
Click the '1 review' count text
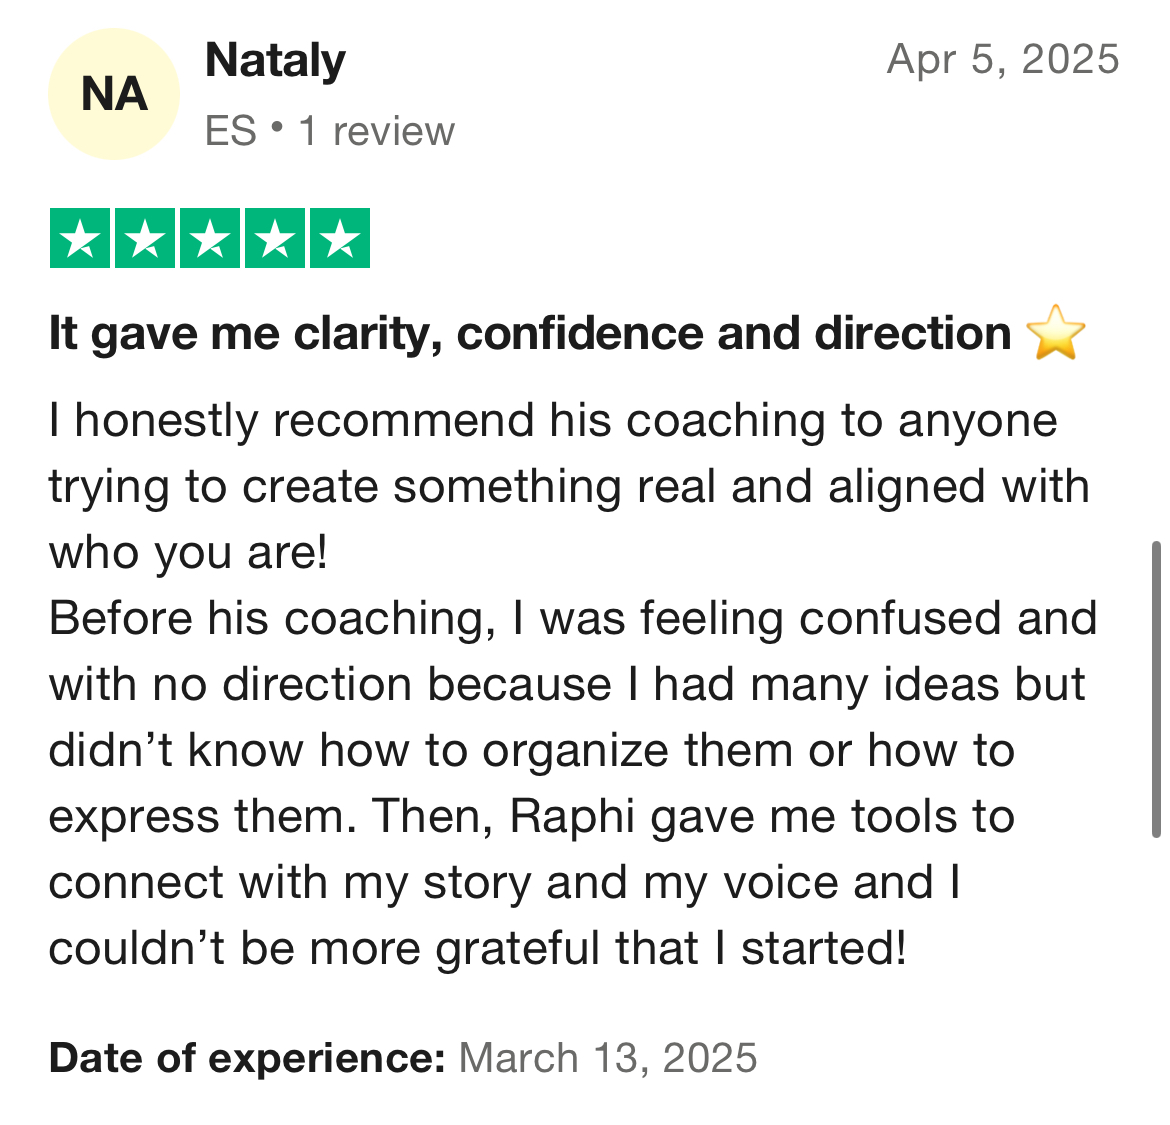click(x=377, y=131)
